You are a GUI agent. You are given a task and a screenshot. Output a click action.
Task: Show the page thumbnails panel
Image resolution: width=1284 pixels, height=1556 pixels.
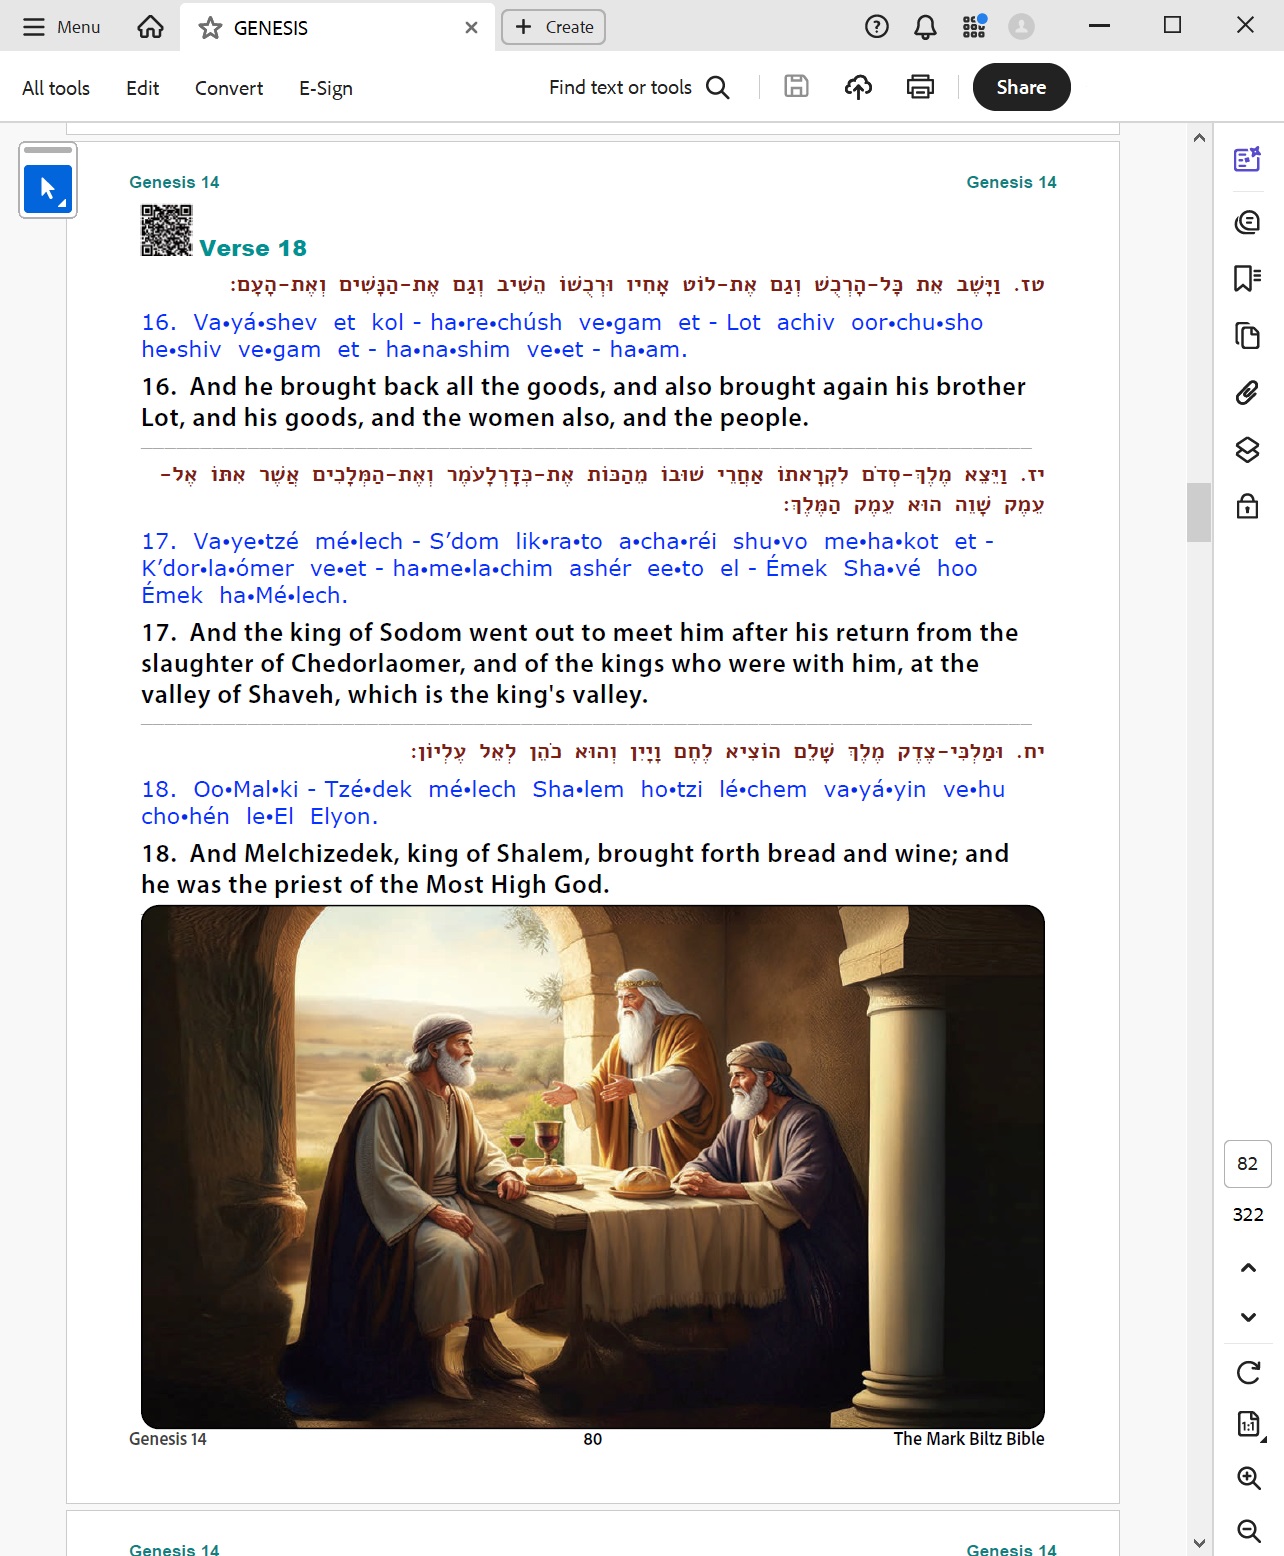point(1247,335)
